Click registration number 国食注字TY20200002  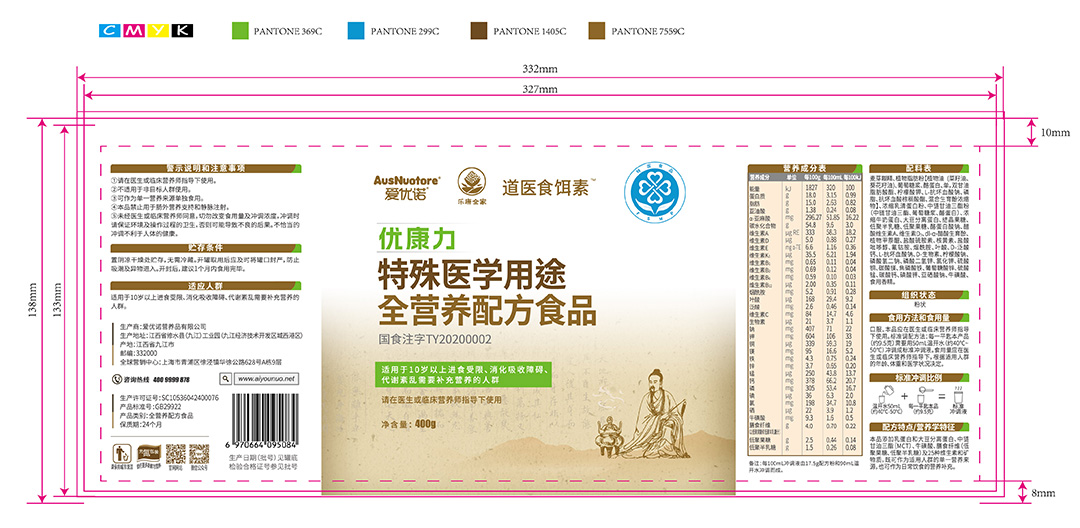click(435, 339)
